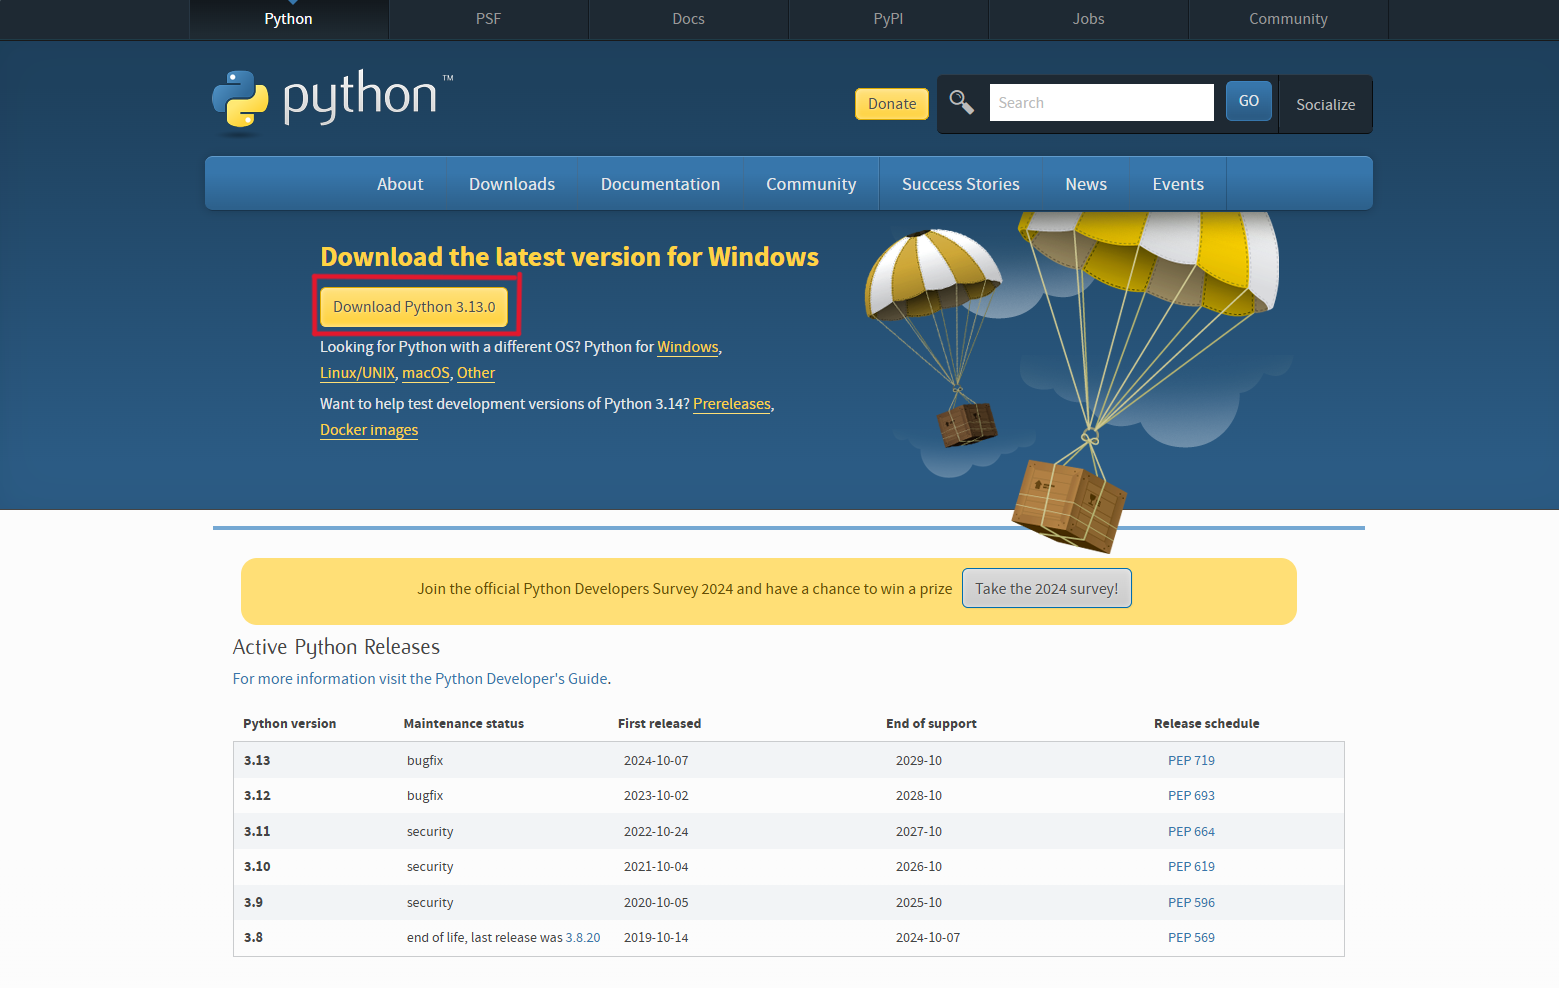The image size is (1559, 988).
Task: Click the magnifying glass search icon
Action: (x=962, y=102)
